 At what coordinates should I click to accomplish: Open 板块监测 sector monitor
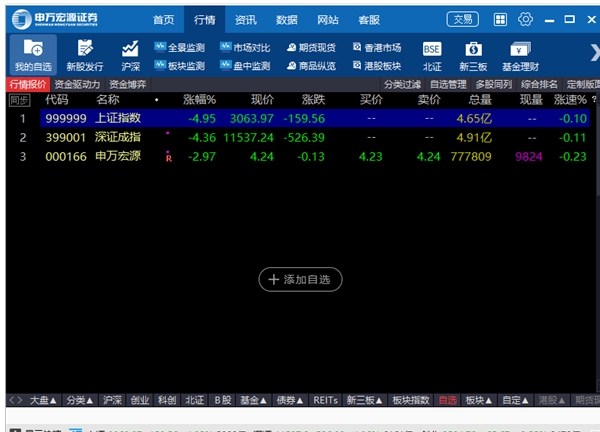[179, 66]
